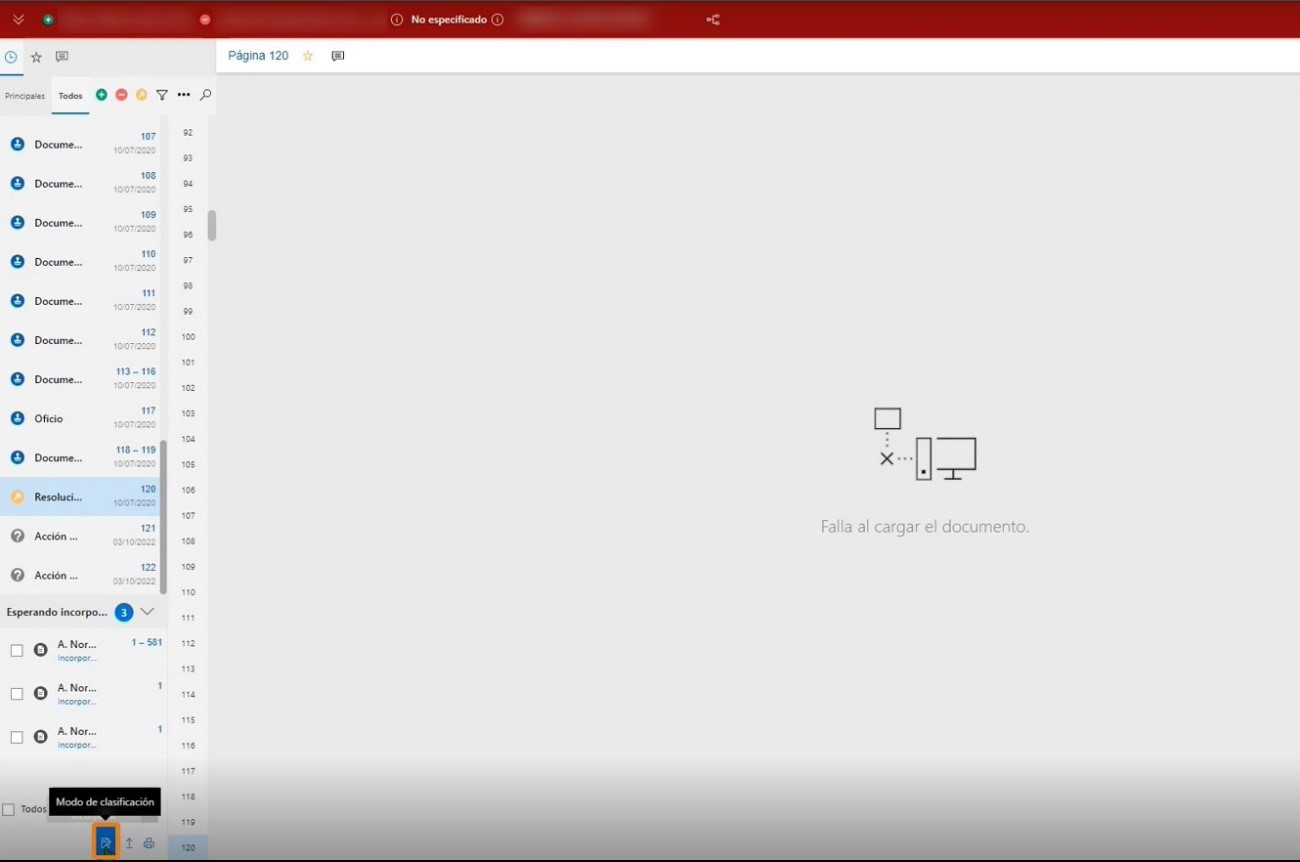Jump to page 100 in page strip

(188, 337)
